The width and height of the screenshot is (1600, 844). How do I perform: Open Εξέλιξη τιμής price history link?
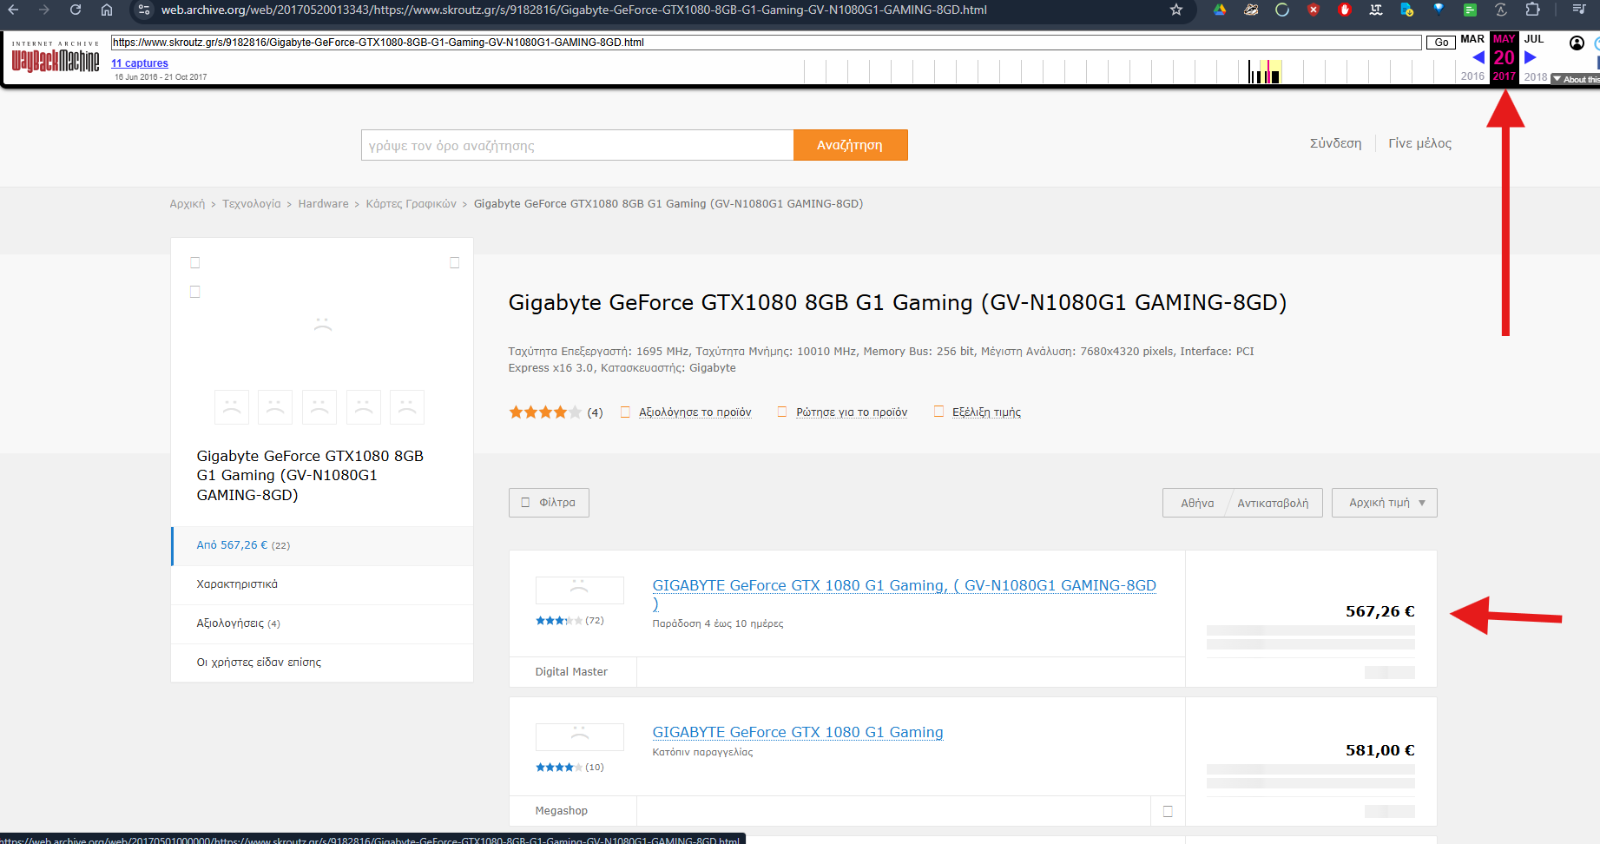click(x=986, y=412)
